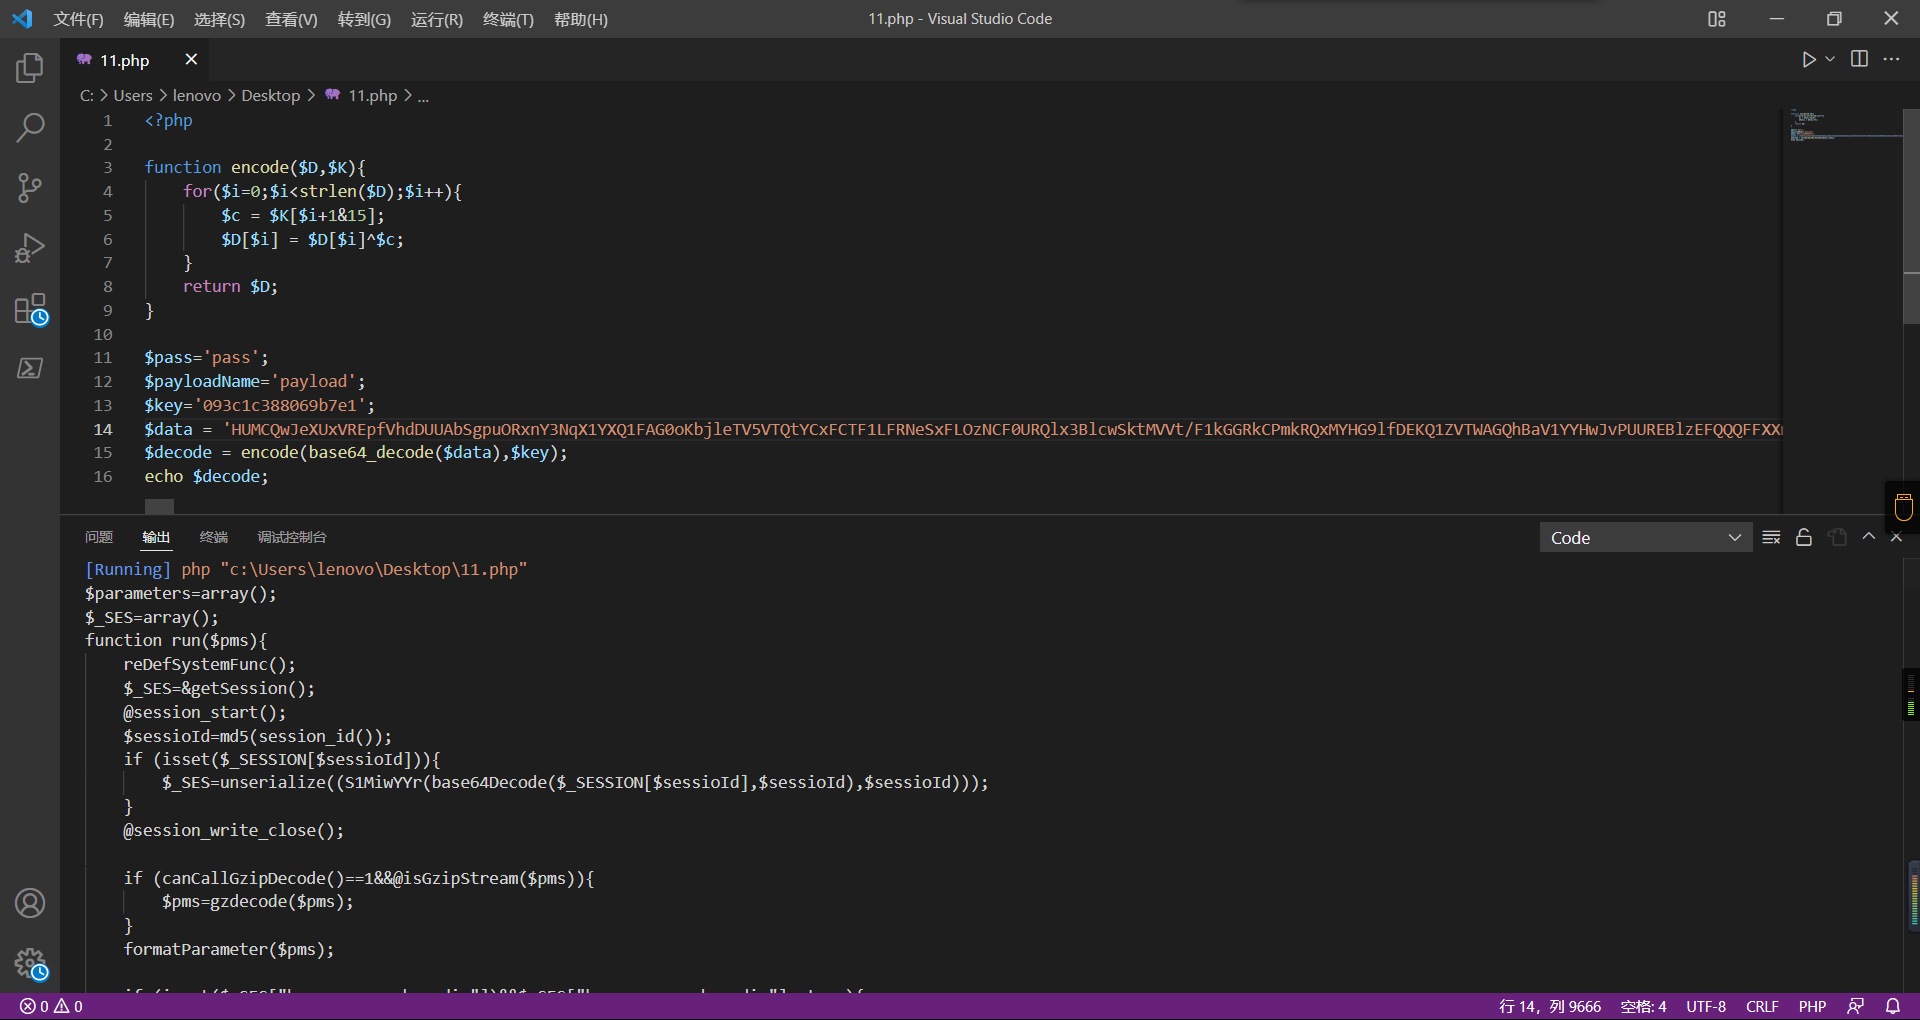Screen dimensions: 1920x1020
Task: Click the feedback icon in status bar
Action: tap(1856, 1006)
